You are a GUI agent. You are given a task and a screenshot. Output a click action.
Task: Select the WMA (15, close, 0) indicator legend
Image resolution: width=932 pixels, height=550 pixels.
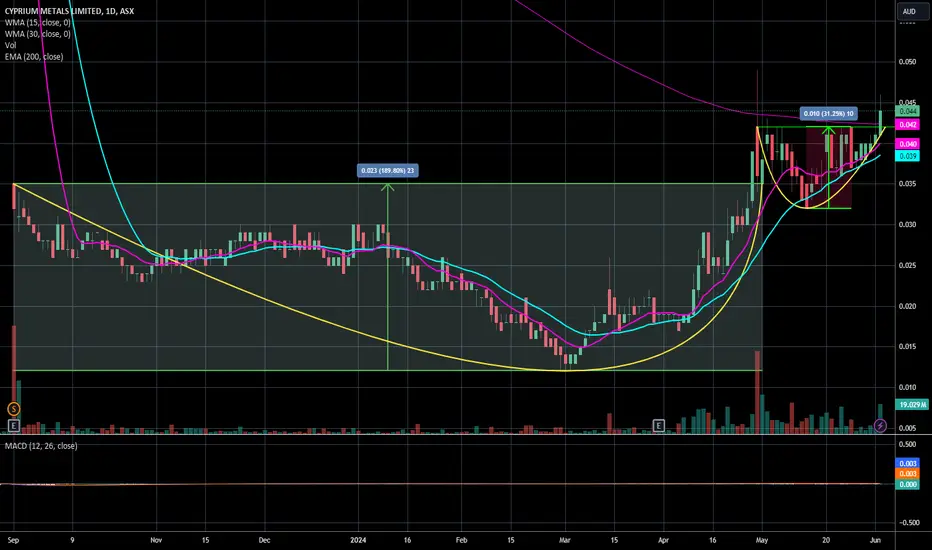[37, 23]
